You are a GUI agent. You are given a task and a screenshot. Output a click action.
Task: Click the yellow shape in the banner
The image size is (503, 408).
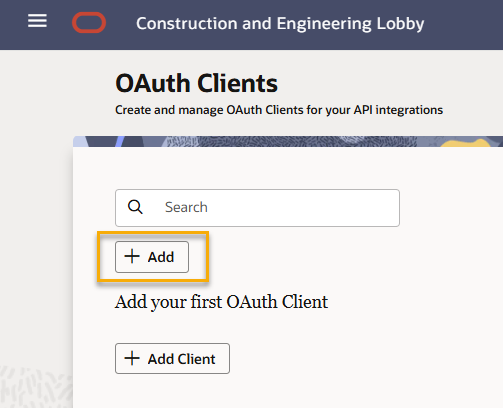[465, 143]
